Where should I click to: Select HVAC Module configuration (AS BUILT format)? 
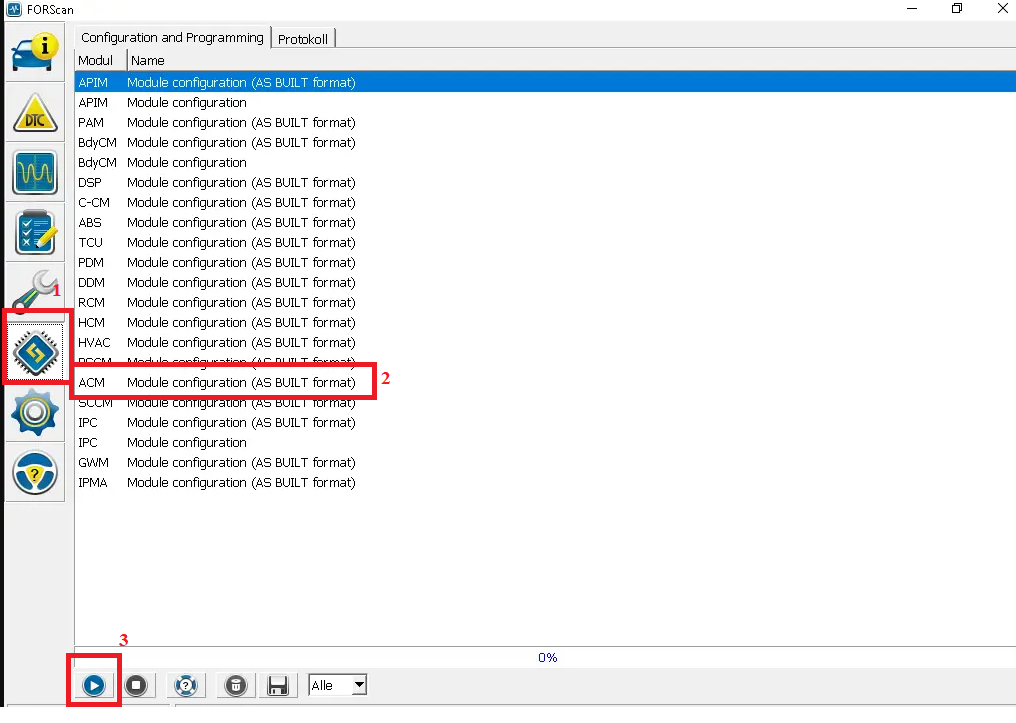click(545, 343)
